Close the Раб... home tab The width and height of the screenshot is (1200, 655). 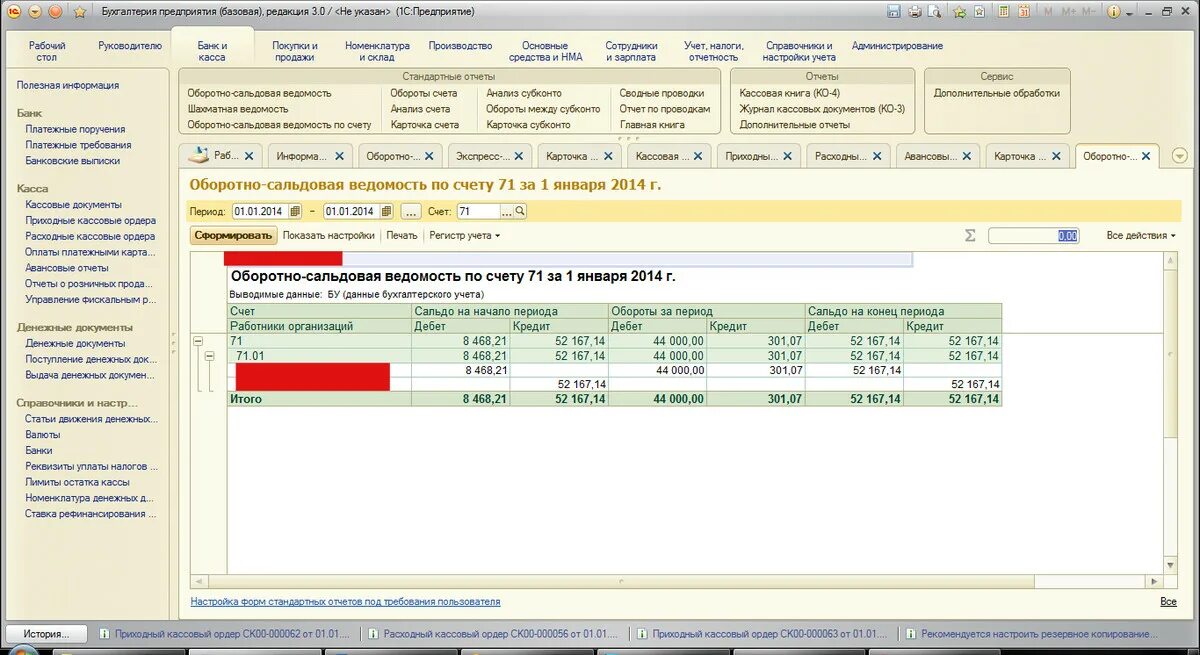249,156
